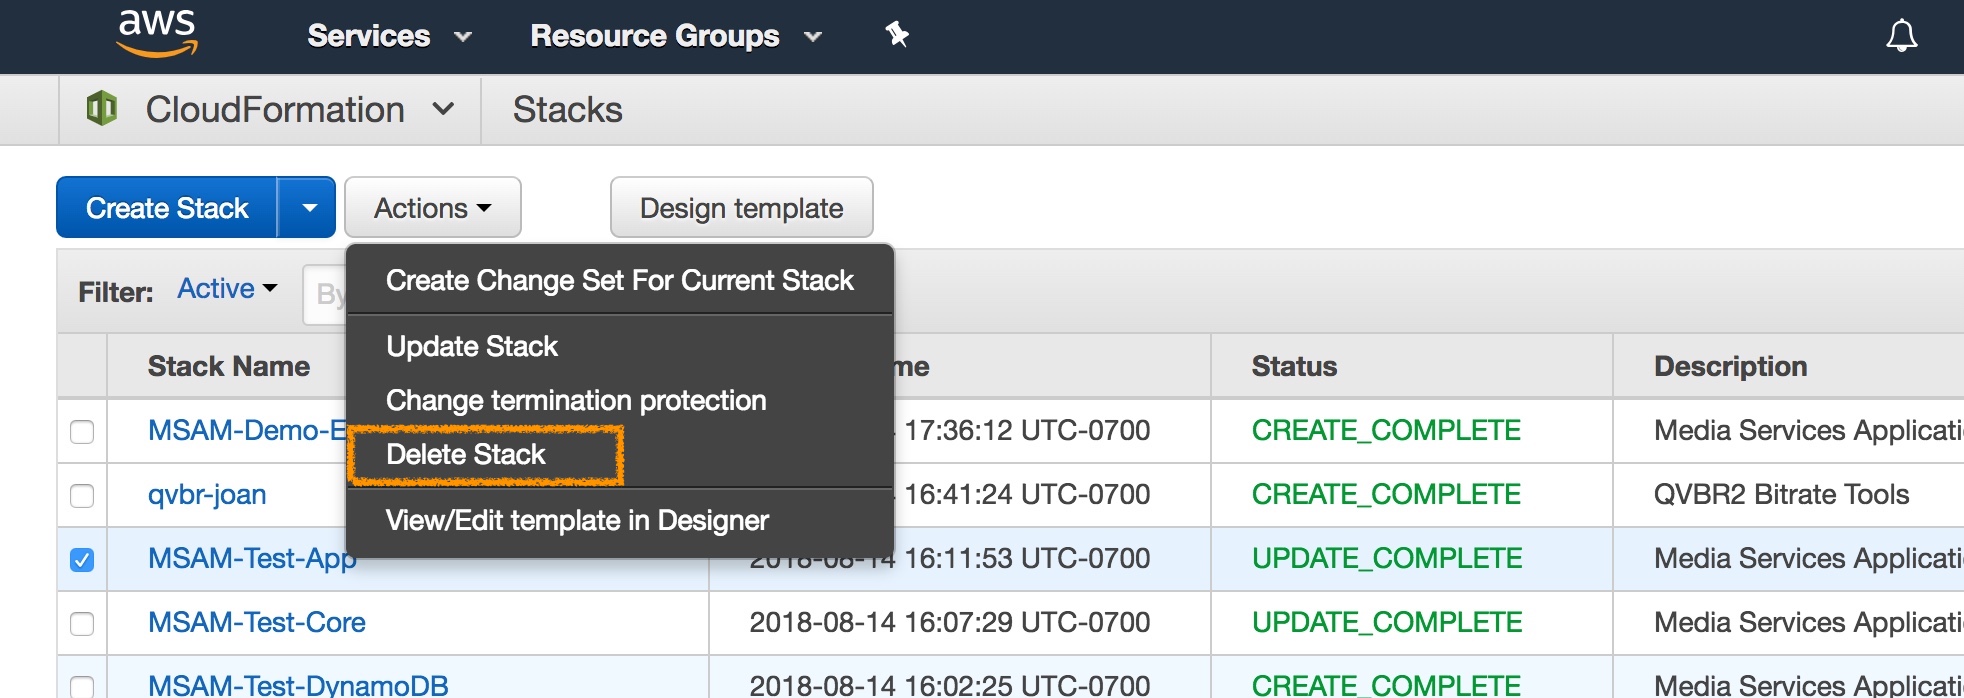Image resolution: width=1964 pixels, height=698 pixels.
Task: Open the qvbr-joan stack link
Action: tap(207, 494)
